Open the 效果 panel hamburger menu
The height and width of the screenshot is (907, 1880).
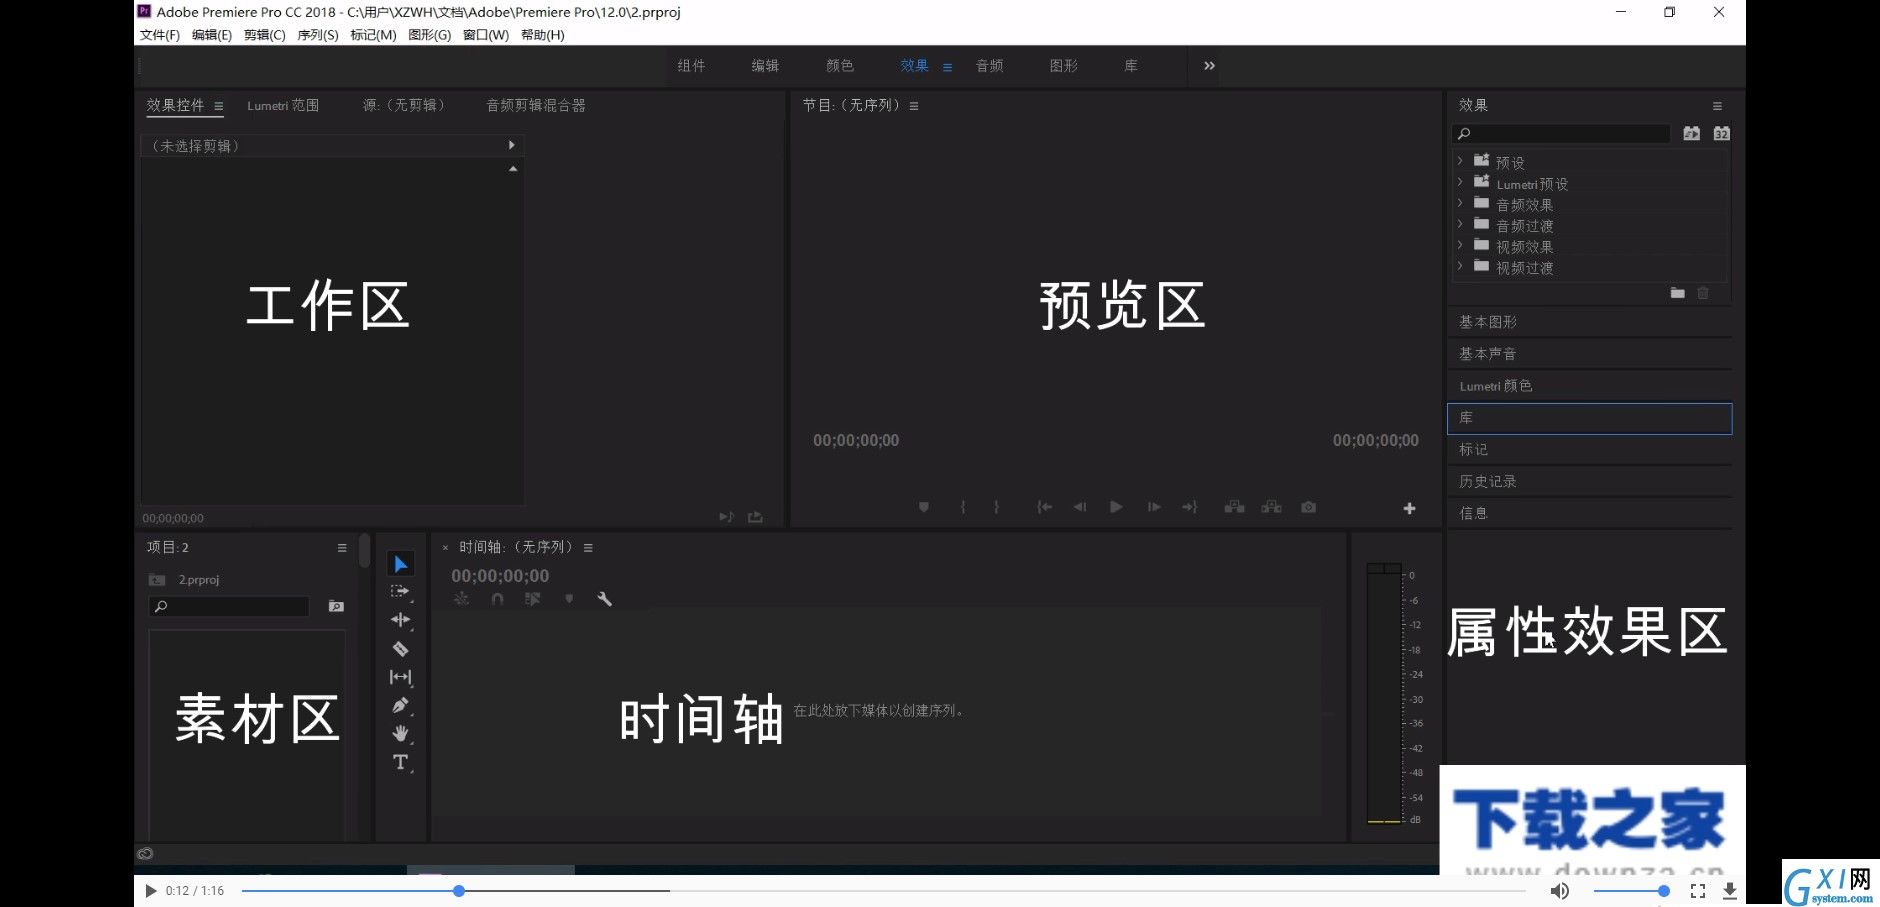coord(1717,106)
